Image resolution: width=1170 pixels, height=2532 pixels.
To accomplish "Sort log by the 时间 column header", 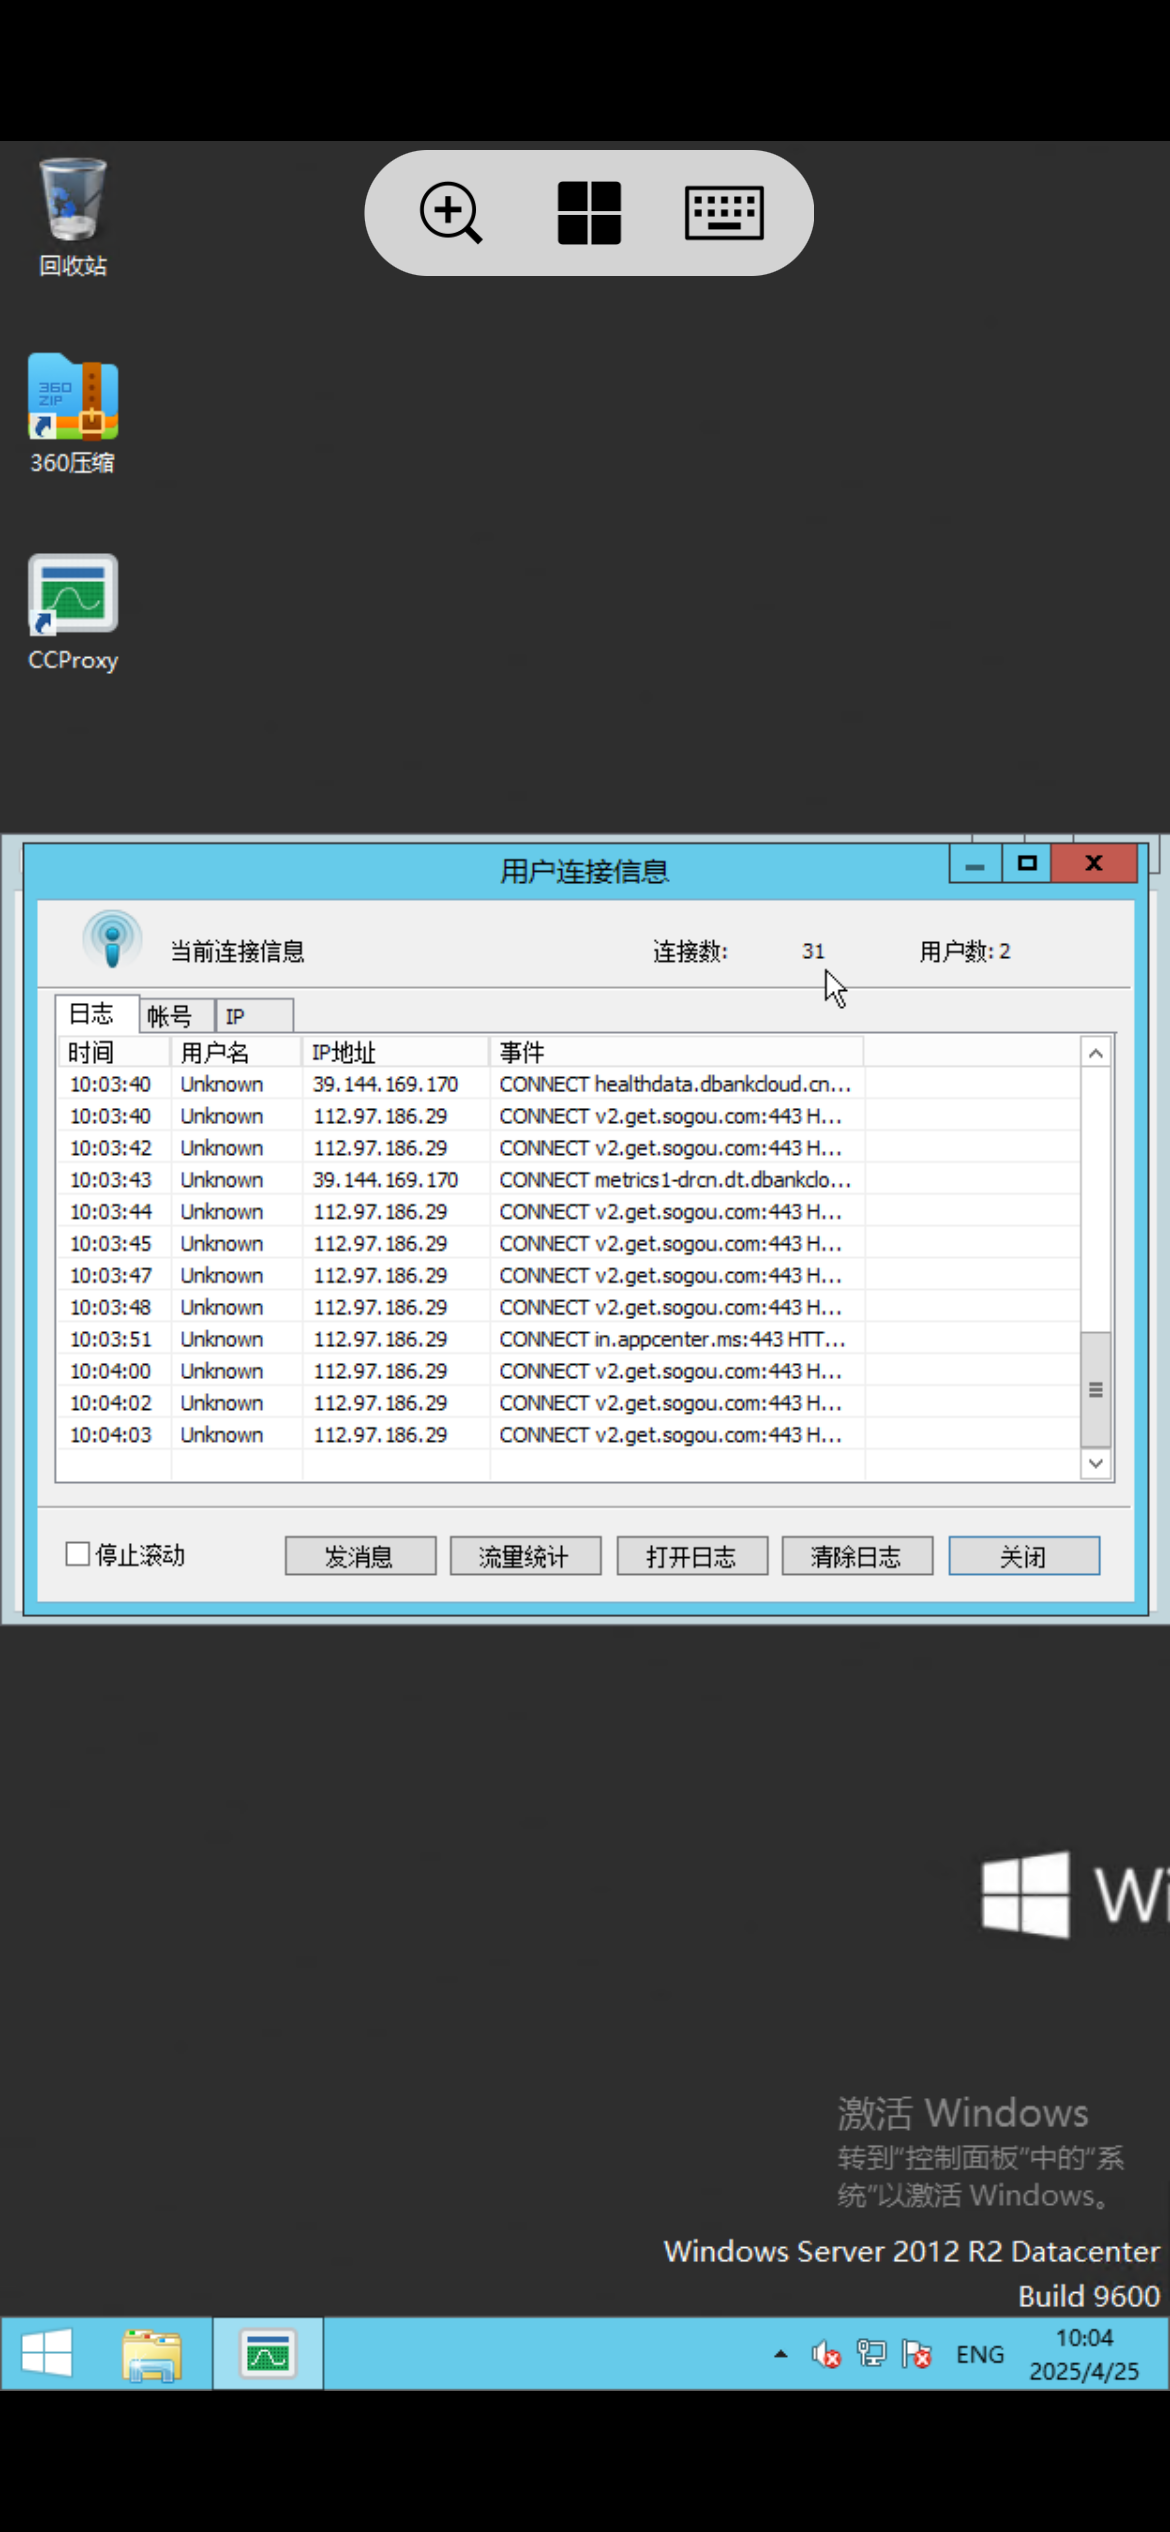I will [112, 1052].
